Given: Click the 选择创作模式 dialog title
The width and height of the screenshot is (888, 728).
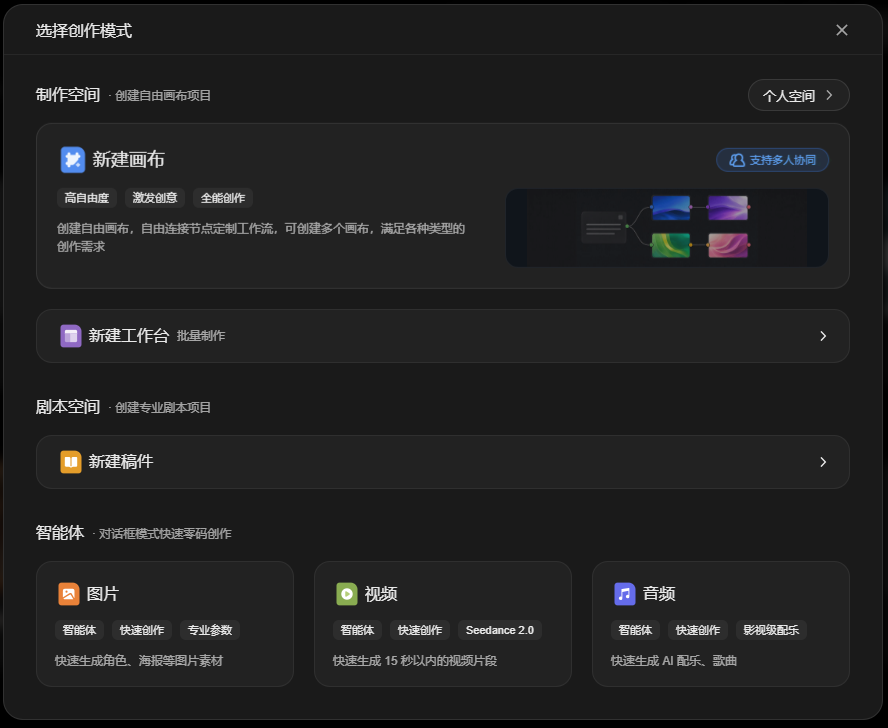Looking at the screenshot, I should click(x=84, y=31).
